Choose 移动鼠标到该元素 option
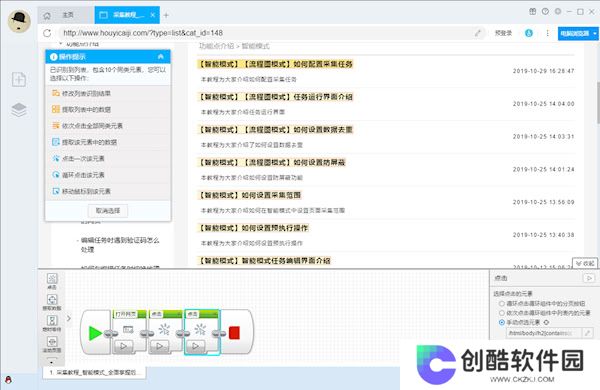600x390 pixels. (108, 191)
